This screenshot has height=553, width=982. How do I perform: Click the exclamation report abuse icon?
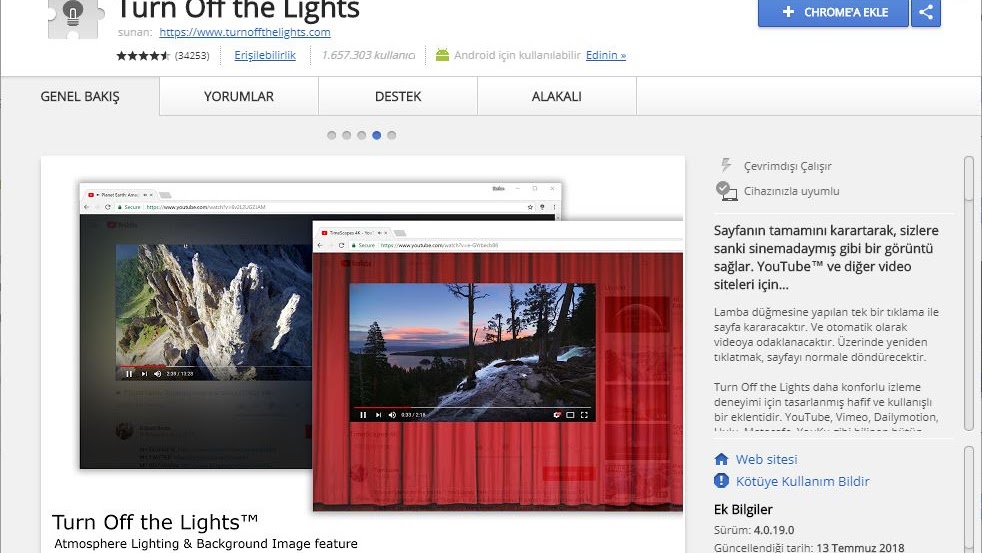coord(721,481)
